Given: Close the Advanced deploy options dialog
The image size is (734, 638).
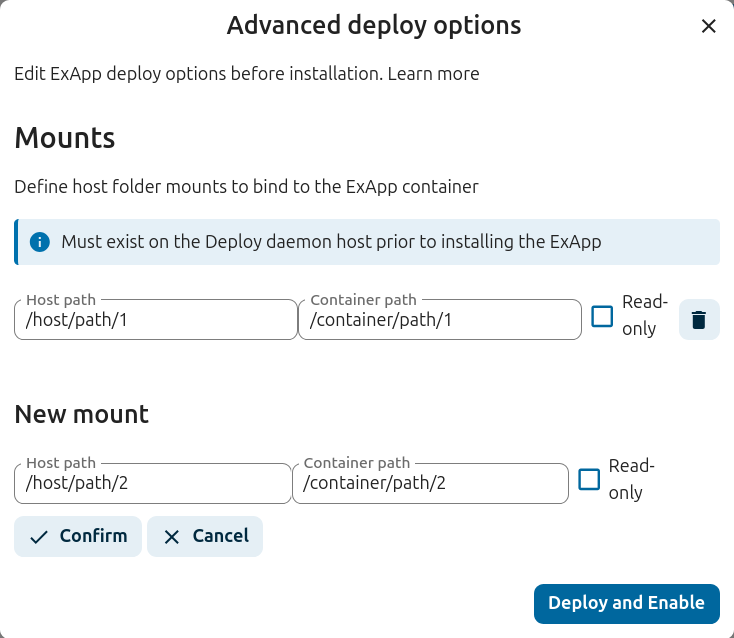Looking at the screenshot, I should (x=709, y=27).
